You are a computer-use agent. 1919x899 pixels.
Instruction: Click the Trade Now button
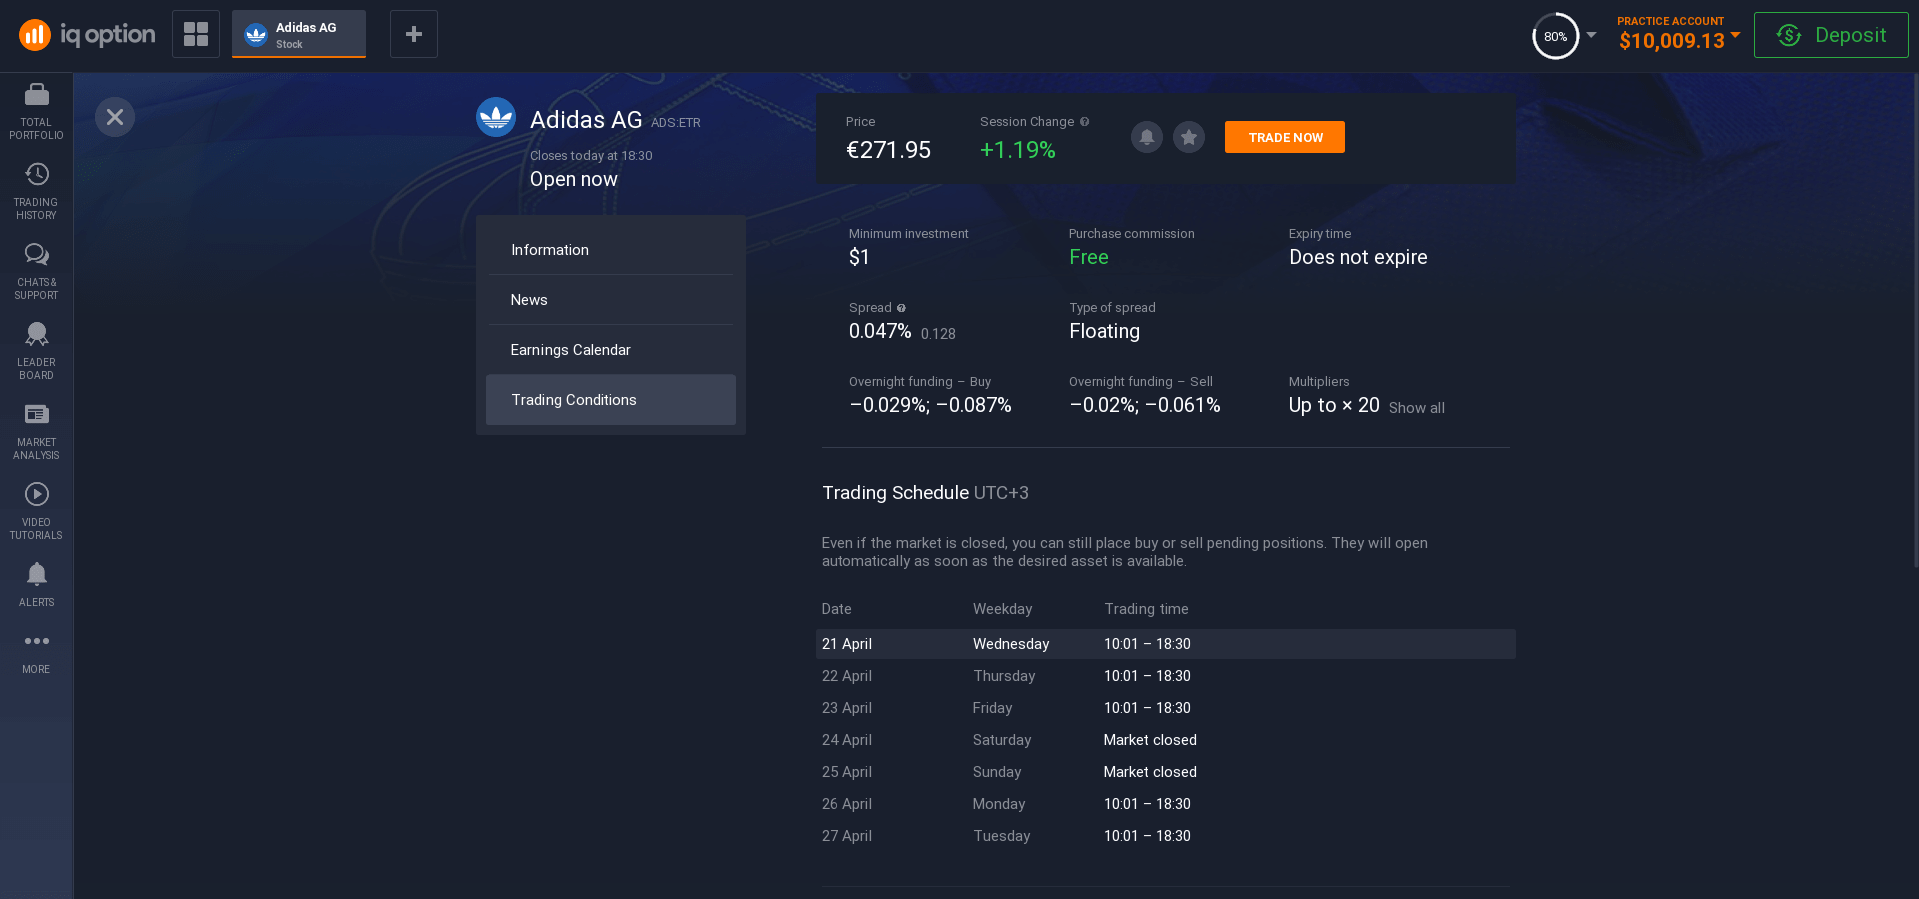coord(1285,137)
